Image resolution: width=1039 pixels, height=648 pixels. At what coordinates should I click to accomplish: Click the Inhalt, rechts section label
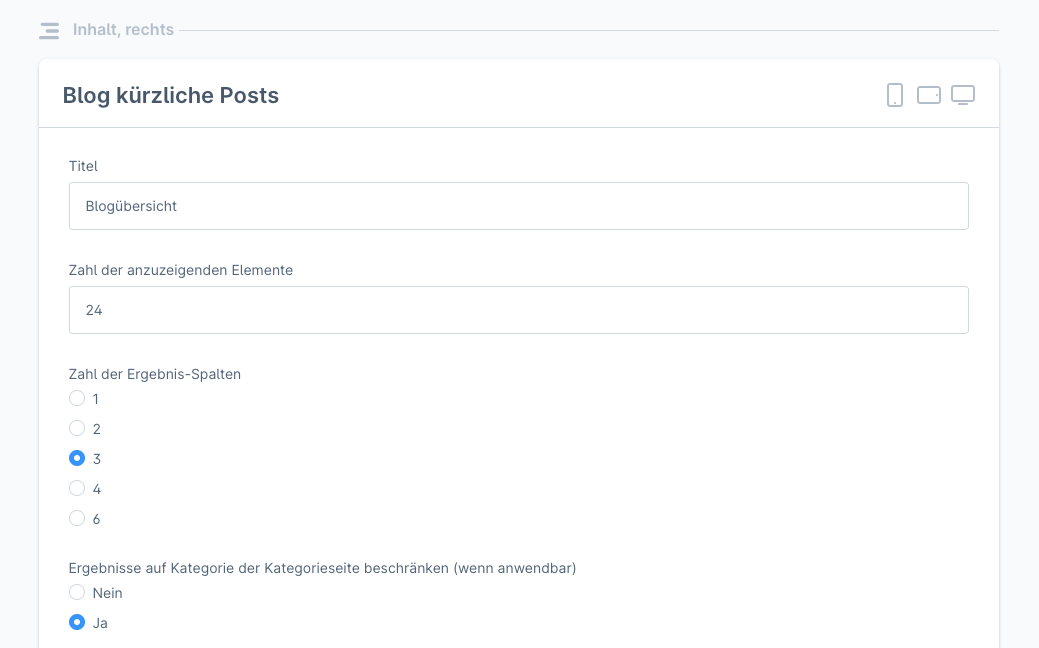tap(123, 30)
